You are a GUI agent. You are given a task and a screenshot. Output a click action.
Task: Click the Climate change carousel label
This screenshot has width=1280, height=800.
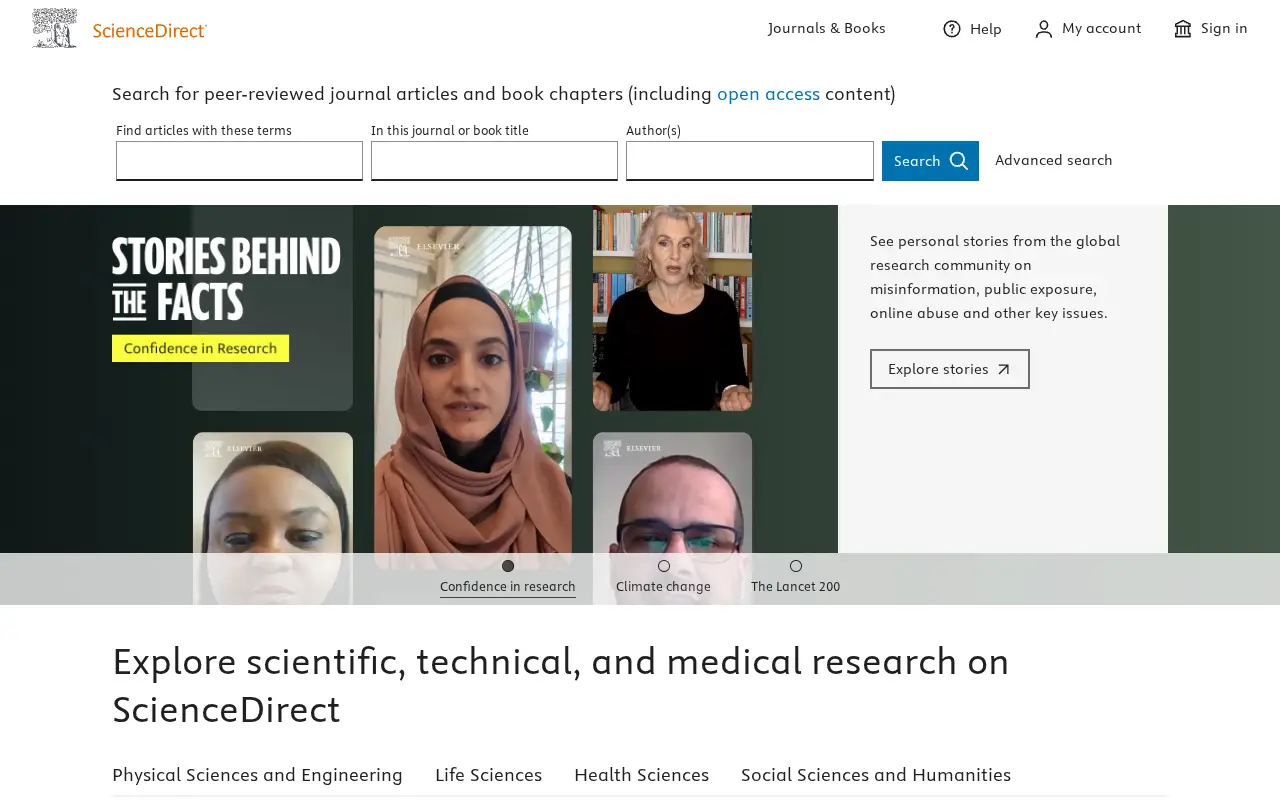(x=663, y=587)
